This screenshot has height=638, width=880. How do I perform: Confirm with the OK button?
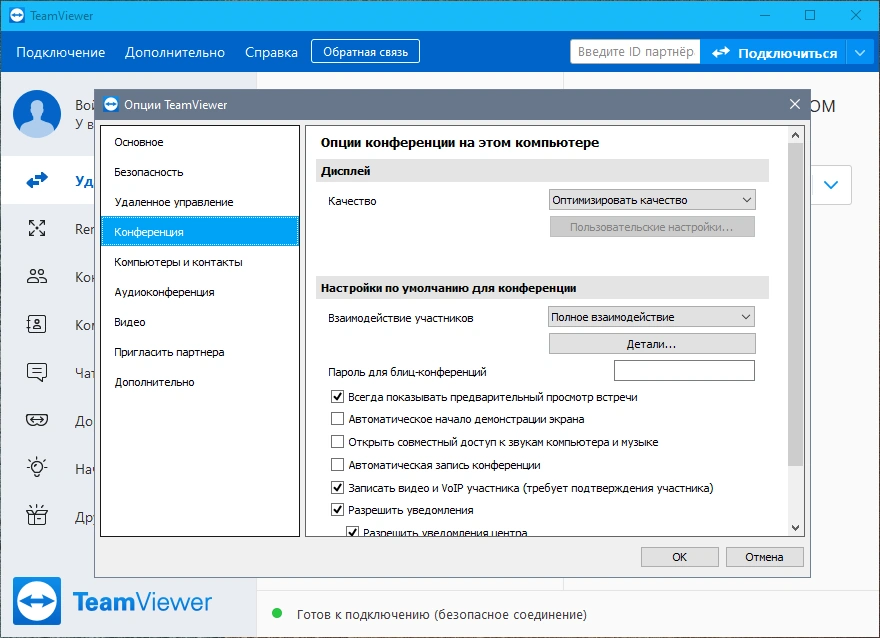[680, 557]
